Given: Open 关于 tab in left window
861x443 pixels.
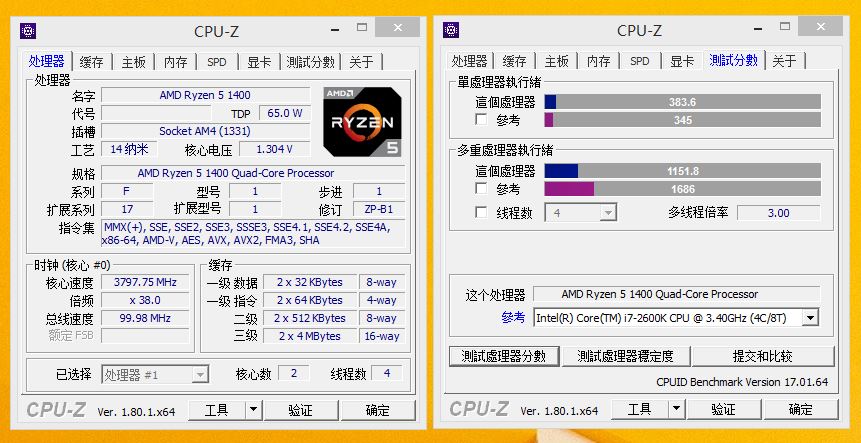Looking at the screenshot, I should click(x=361, y=62).
